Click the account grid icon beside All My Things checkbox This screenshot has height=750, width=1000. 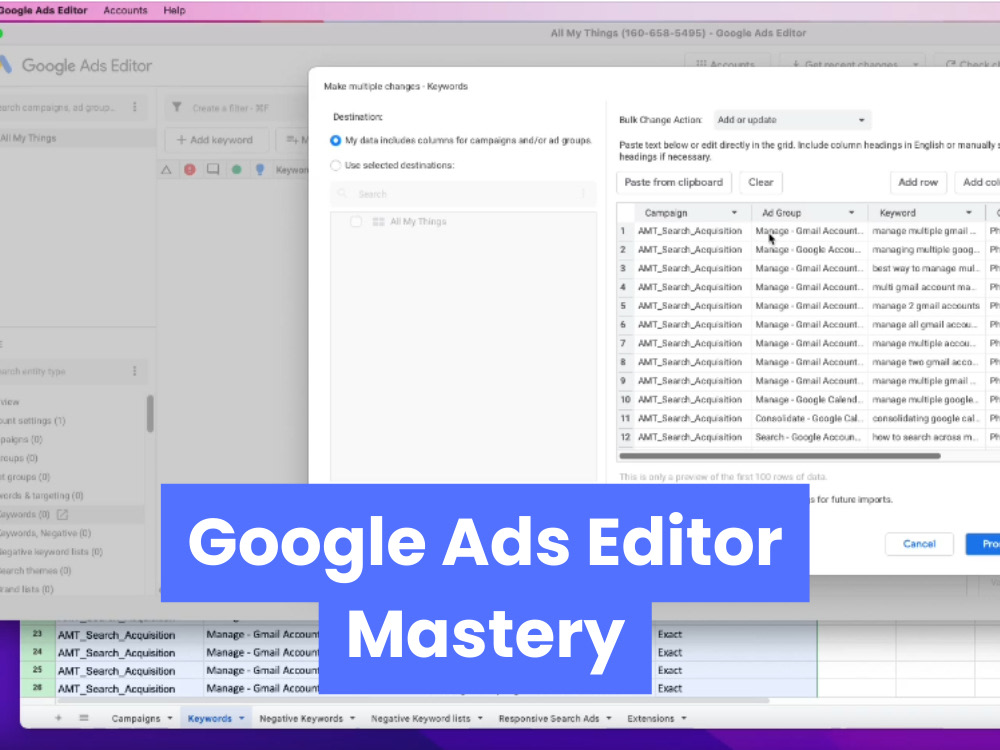click(378, 221)
